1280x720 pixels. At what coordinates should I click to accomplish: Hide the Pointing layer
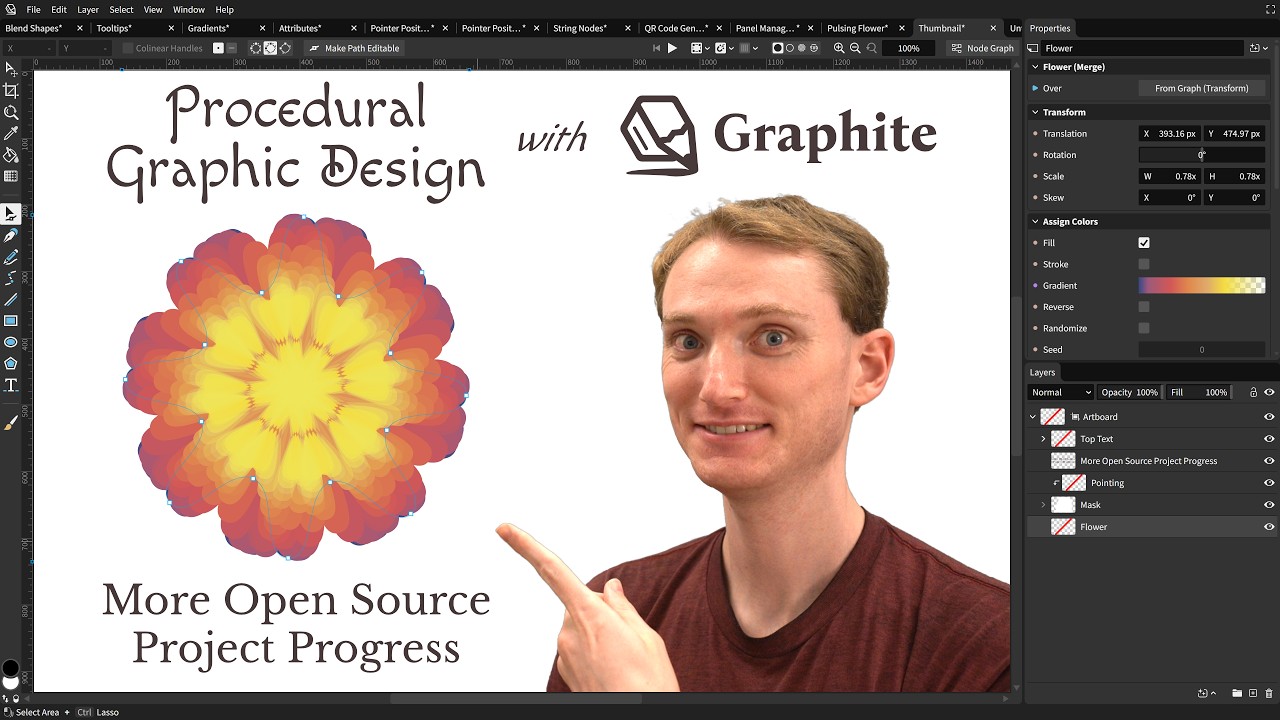[x=1269, y=483]
